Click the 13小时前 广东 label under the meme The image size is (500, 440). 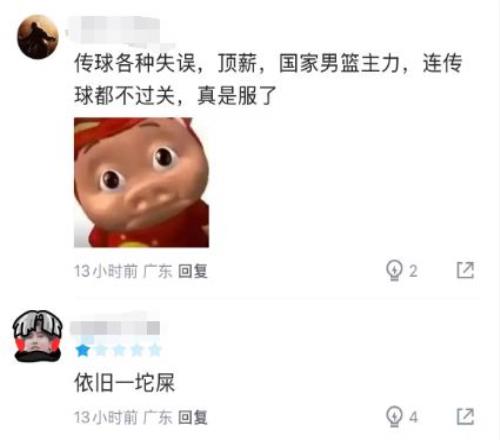pos(123,271)
